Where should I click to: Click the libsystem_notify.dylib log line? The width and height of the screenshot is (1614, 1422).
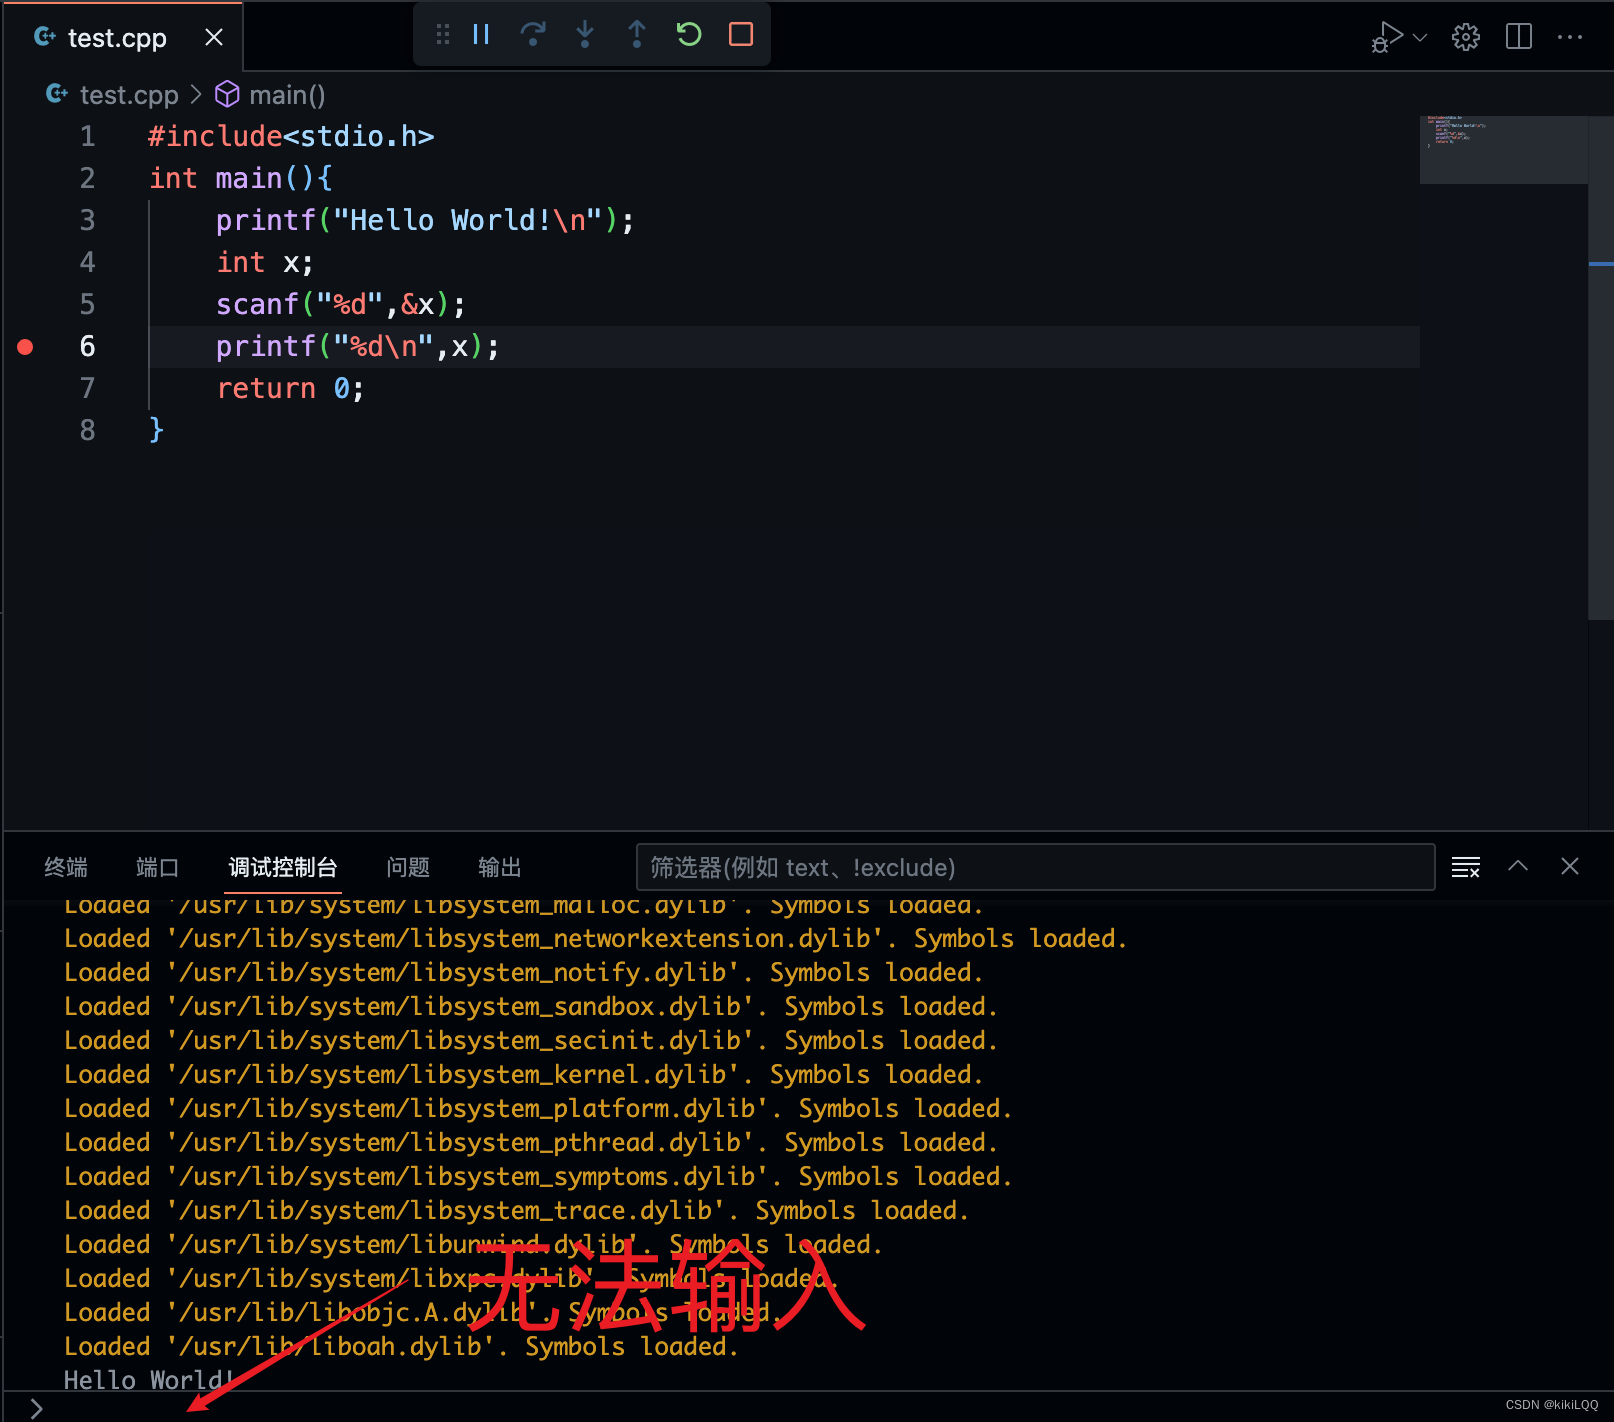[524, 973]
